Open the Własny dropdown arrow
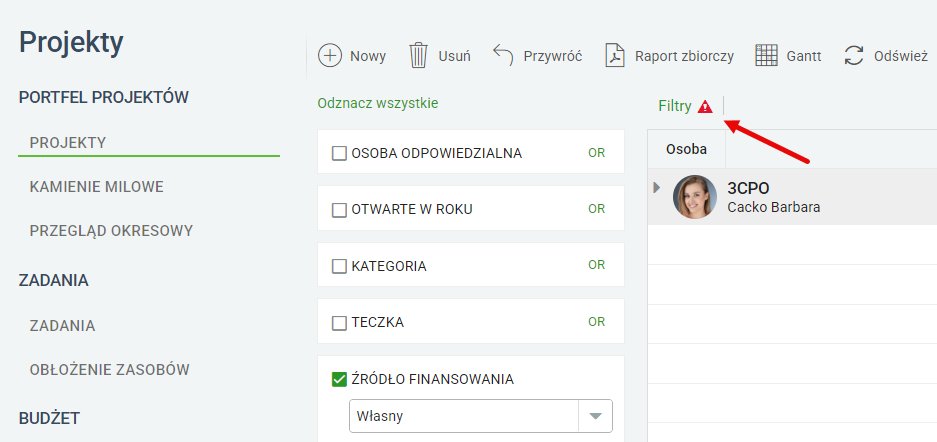The width and height of the screenshot is (937, 442). tap(595, 416)
